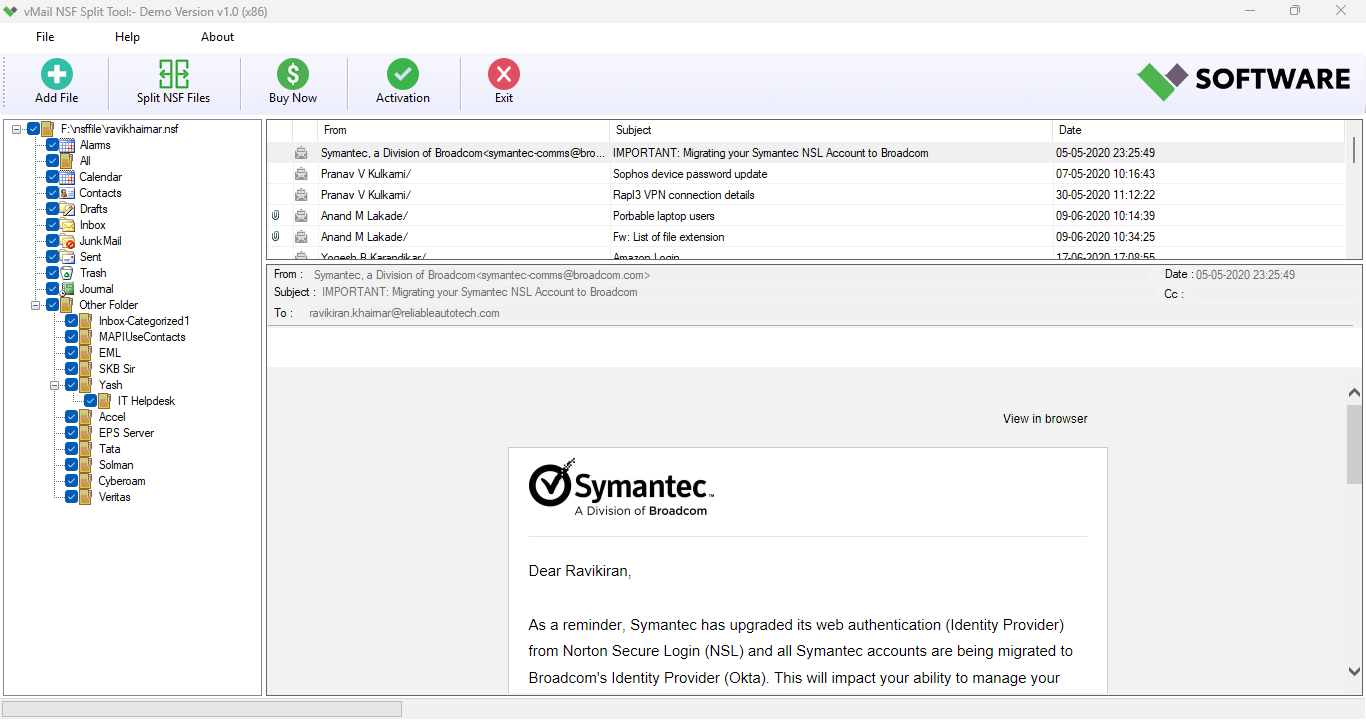Uncheck the Other Folder checkbox
Image resolution: width=1366 pixels, height=720 pixels.
53,305
